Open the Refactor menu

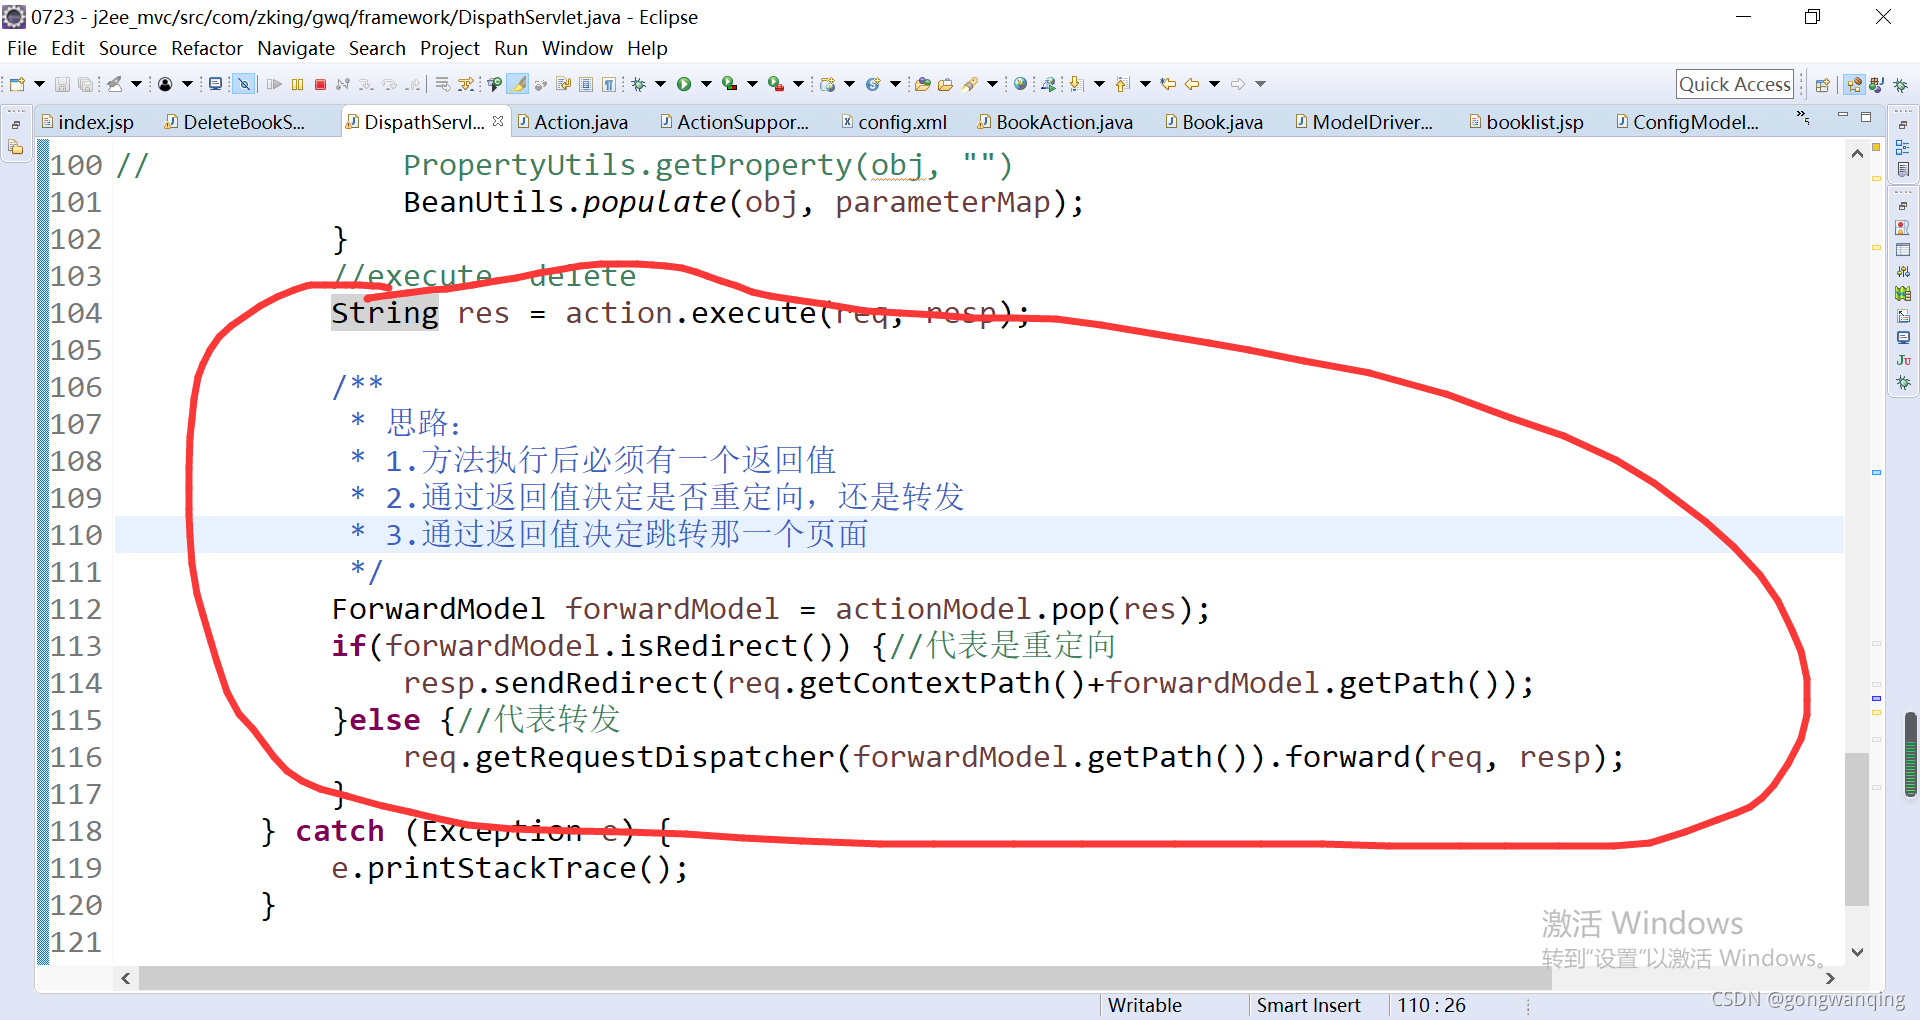tap(206, 48)
